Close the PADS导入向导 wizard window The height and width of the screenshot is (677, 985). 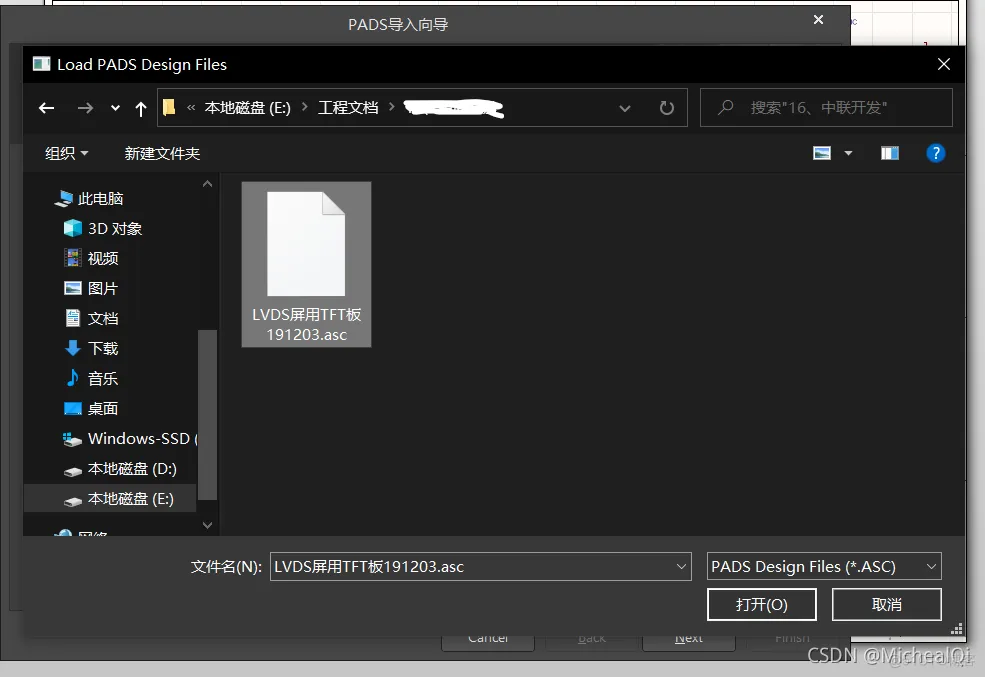[x=819, y=20]
